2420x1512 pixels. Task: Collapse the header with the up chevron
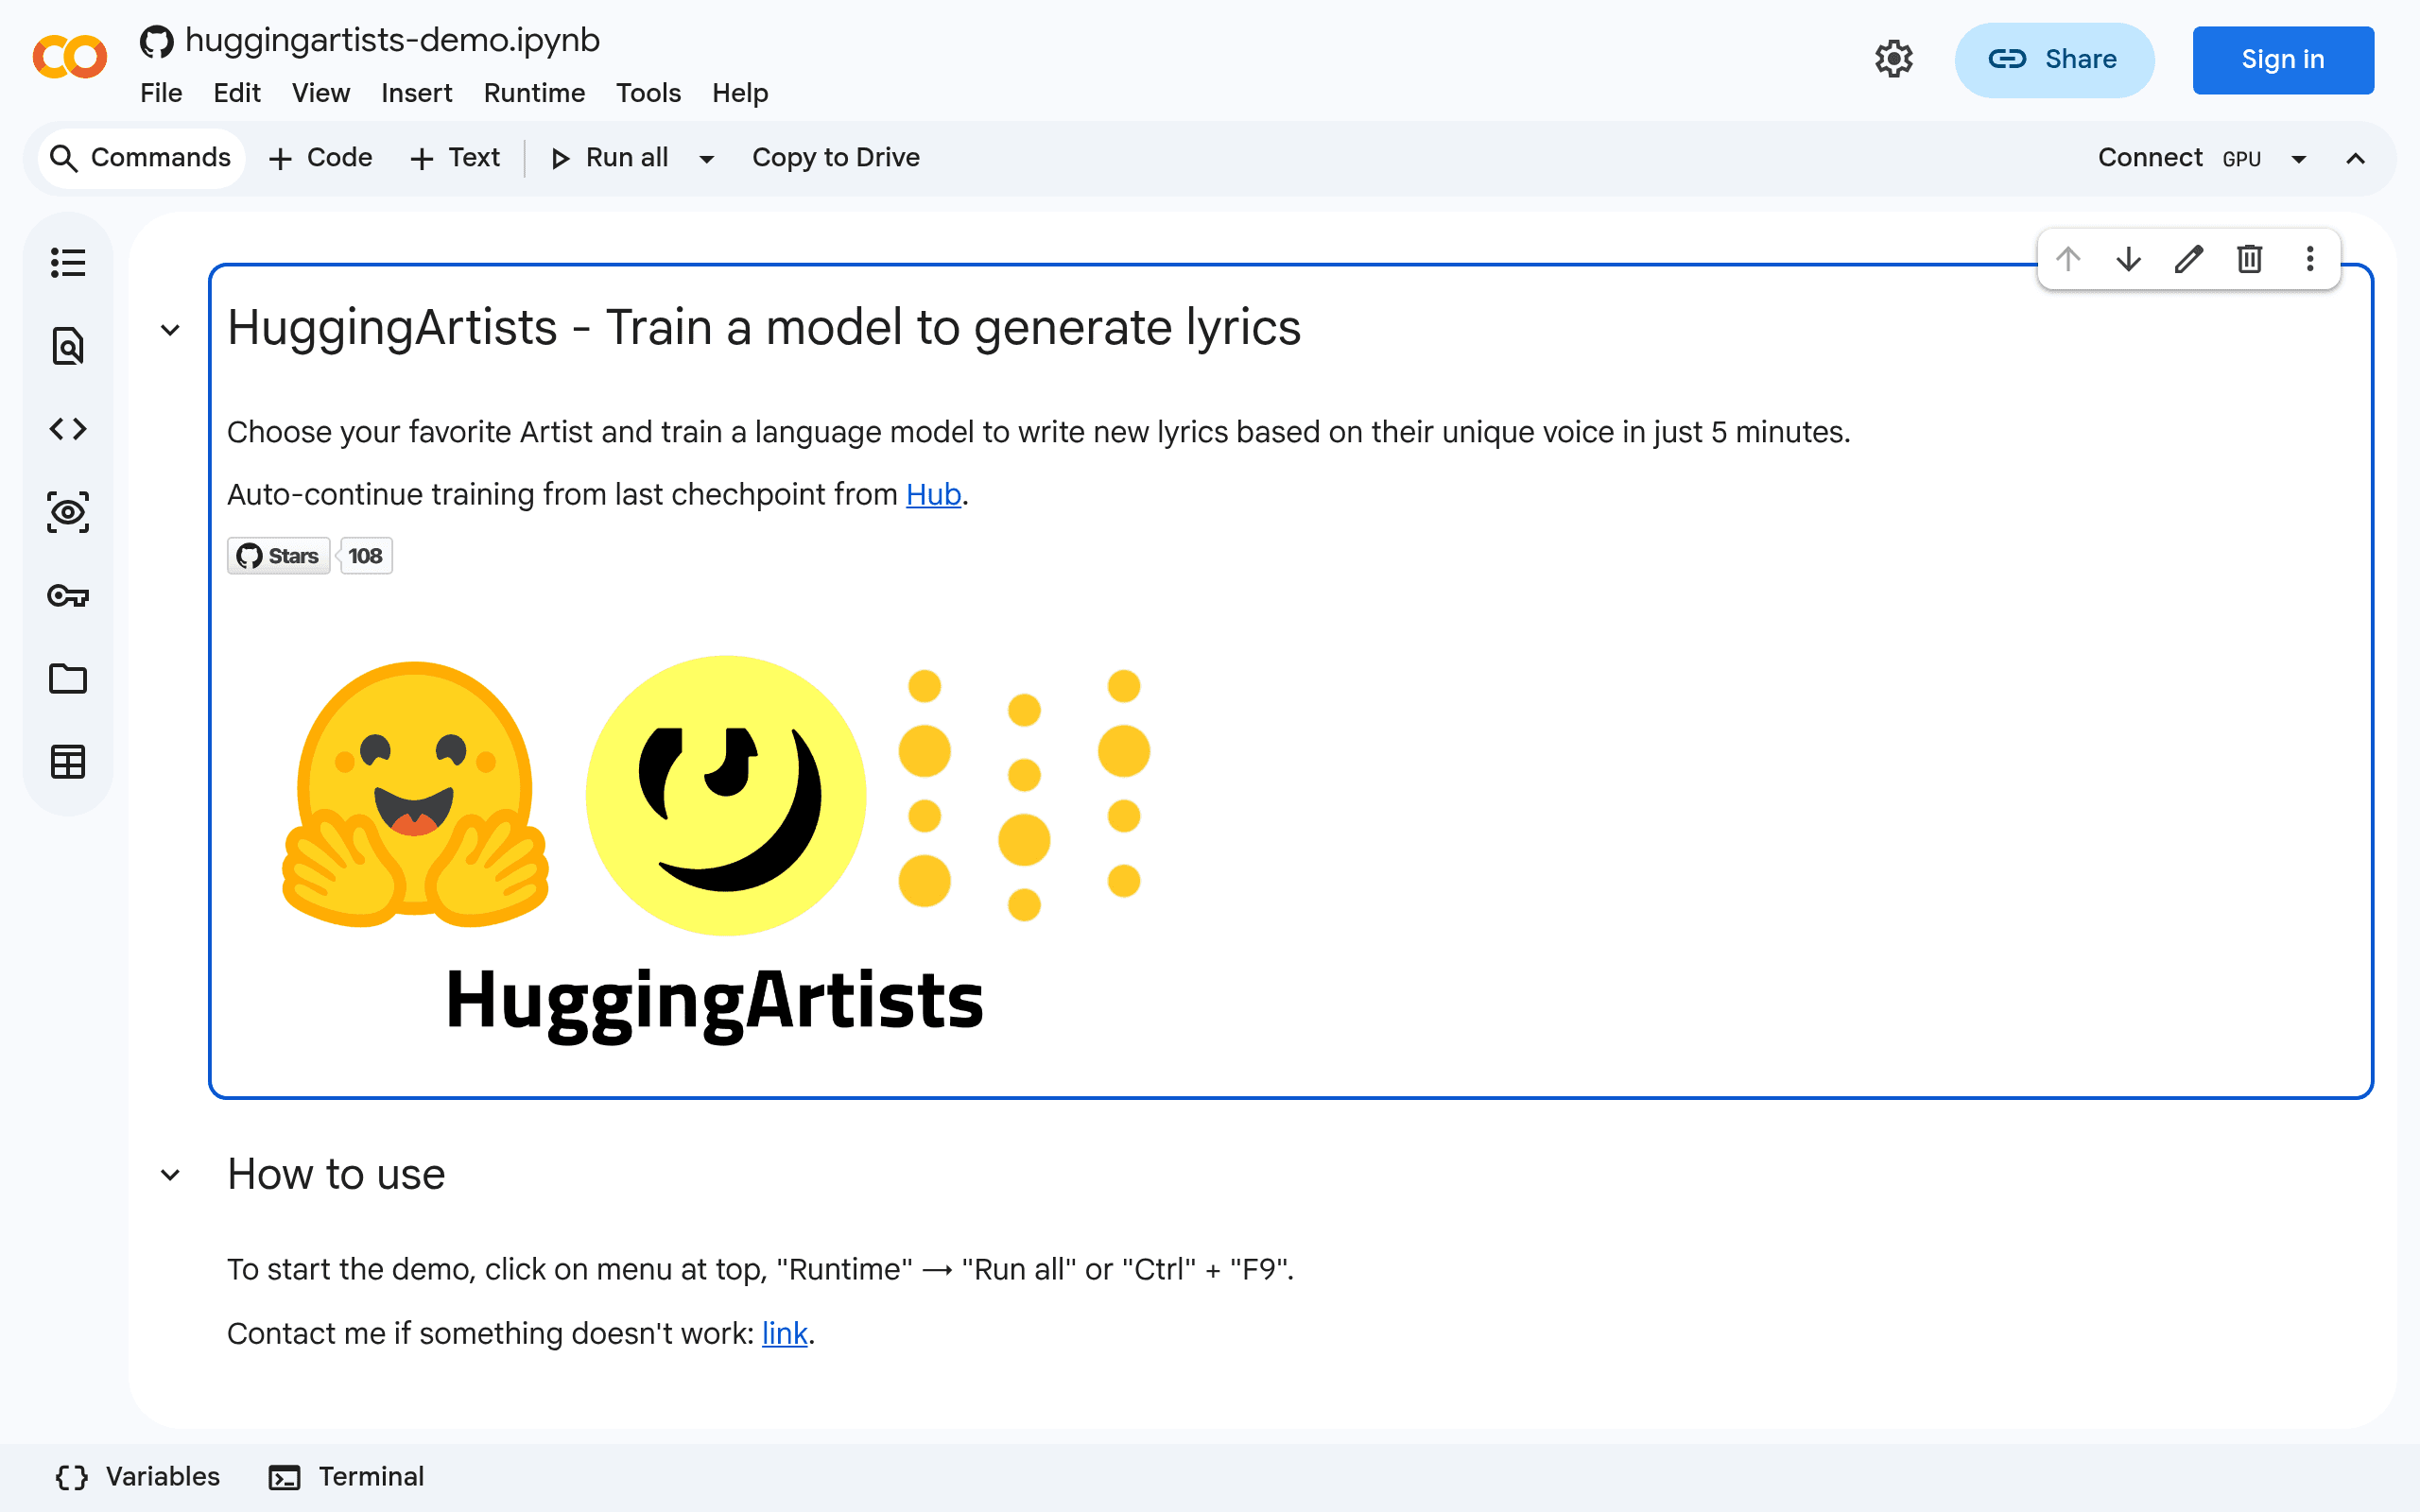tap(2355, 159)
